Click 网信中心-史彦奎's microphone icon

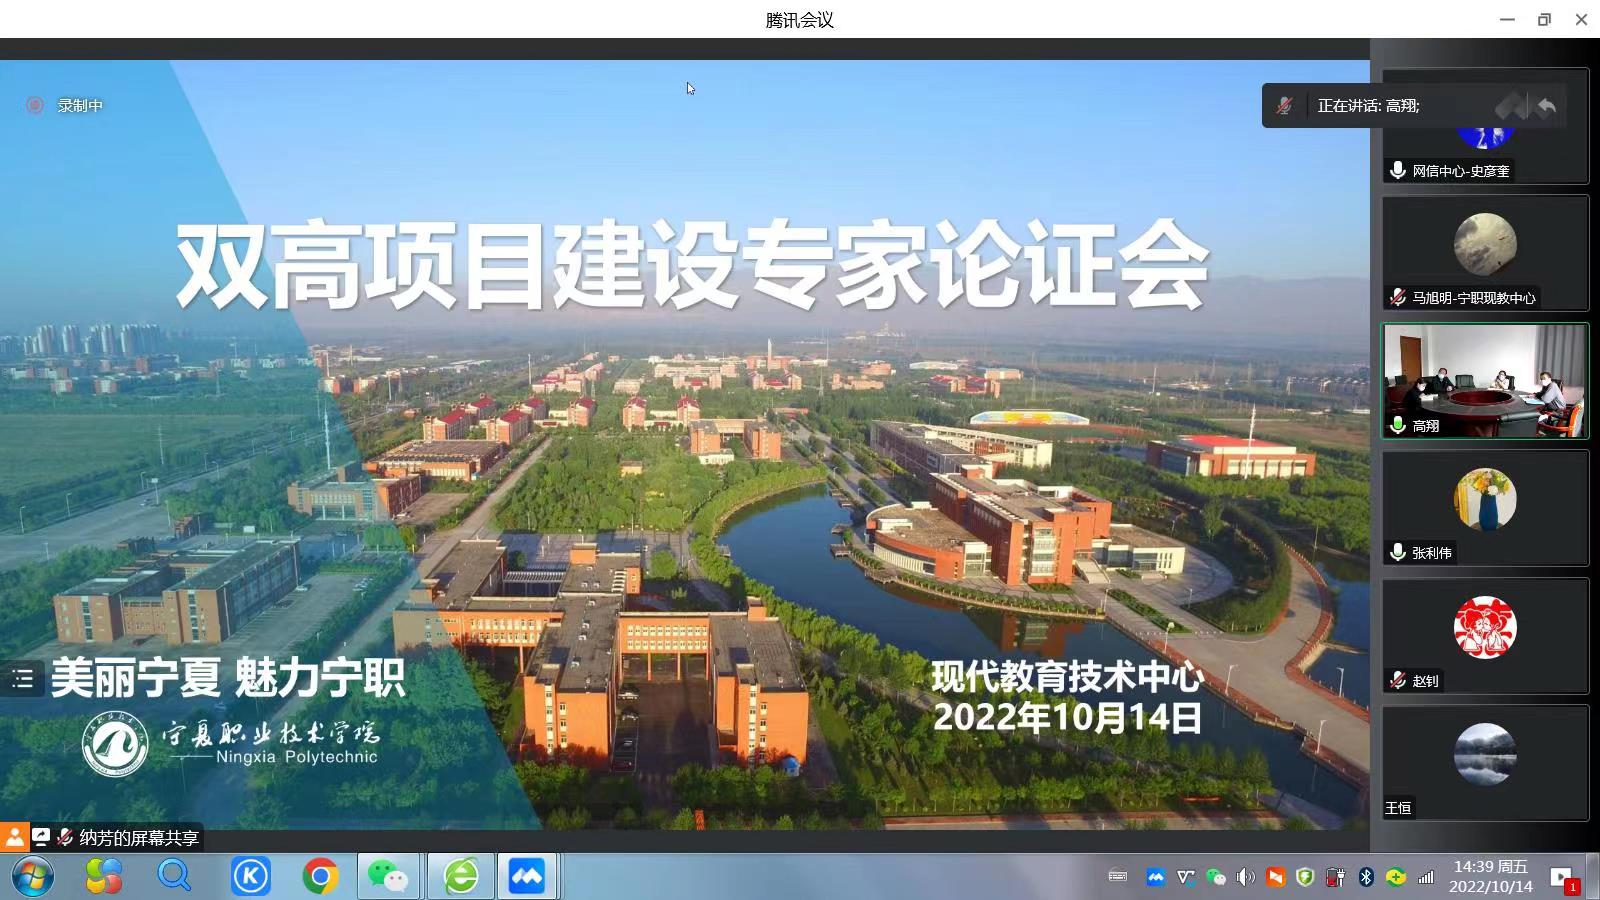click(x=1398, y=171)
